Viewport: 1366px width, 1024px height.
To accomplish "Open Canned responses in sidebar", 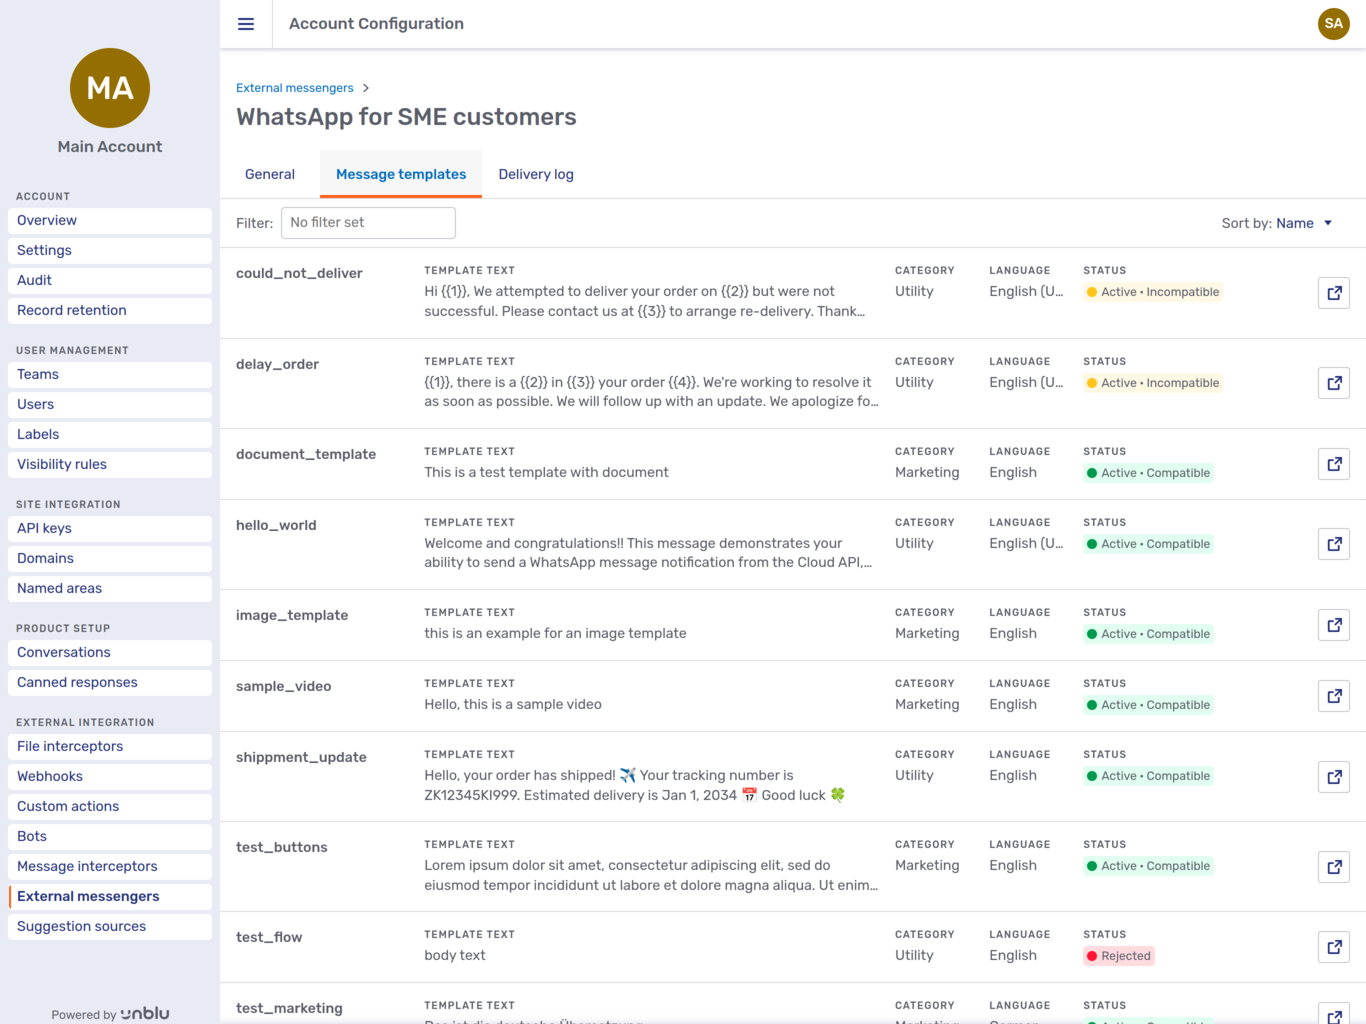I will pos(78,682).
